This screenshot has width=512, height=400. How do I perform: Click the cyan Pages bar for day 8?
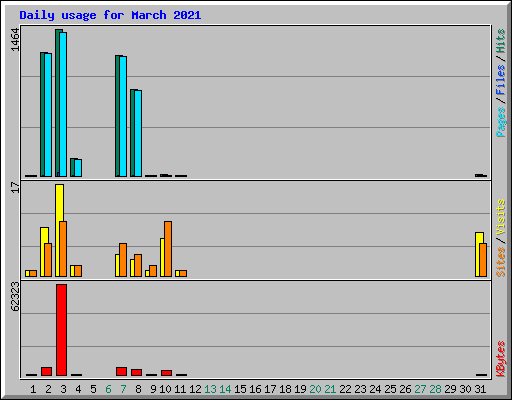pos(138,133)
